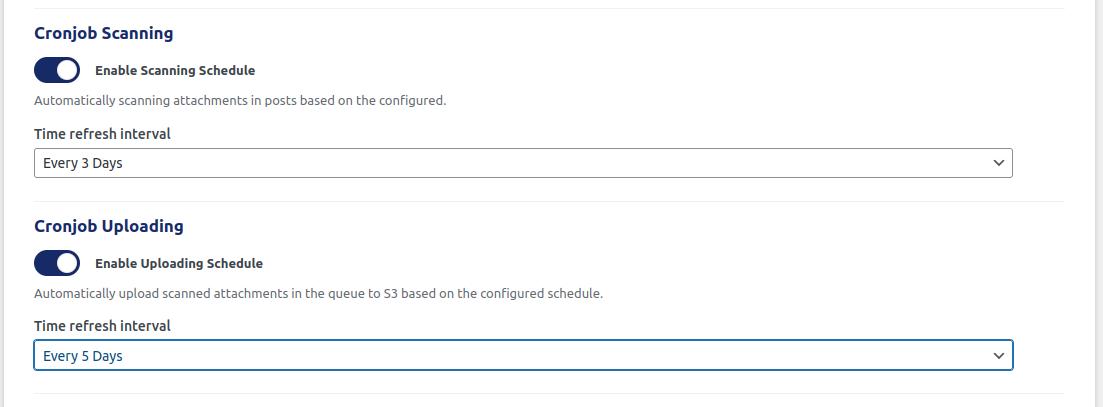Viewport: 1103px width, 407px height.
Task: Open the Cronjob Uploading interval dropdown
Action: tap(522, 356)
